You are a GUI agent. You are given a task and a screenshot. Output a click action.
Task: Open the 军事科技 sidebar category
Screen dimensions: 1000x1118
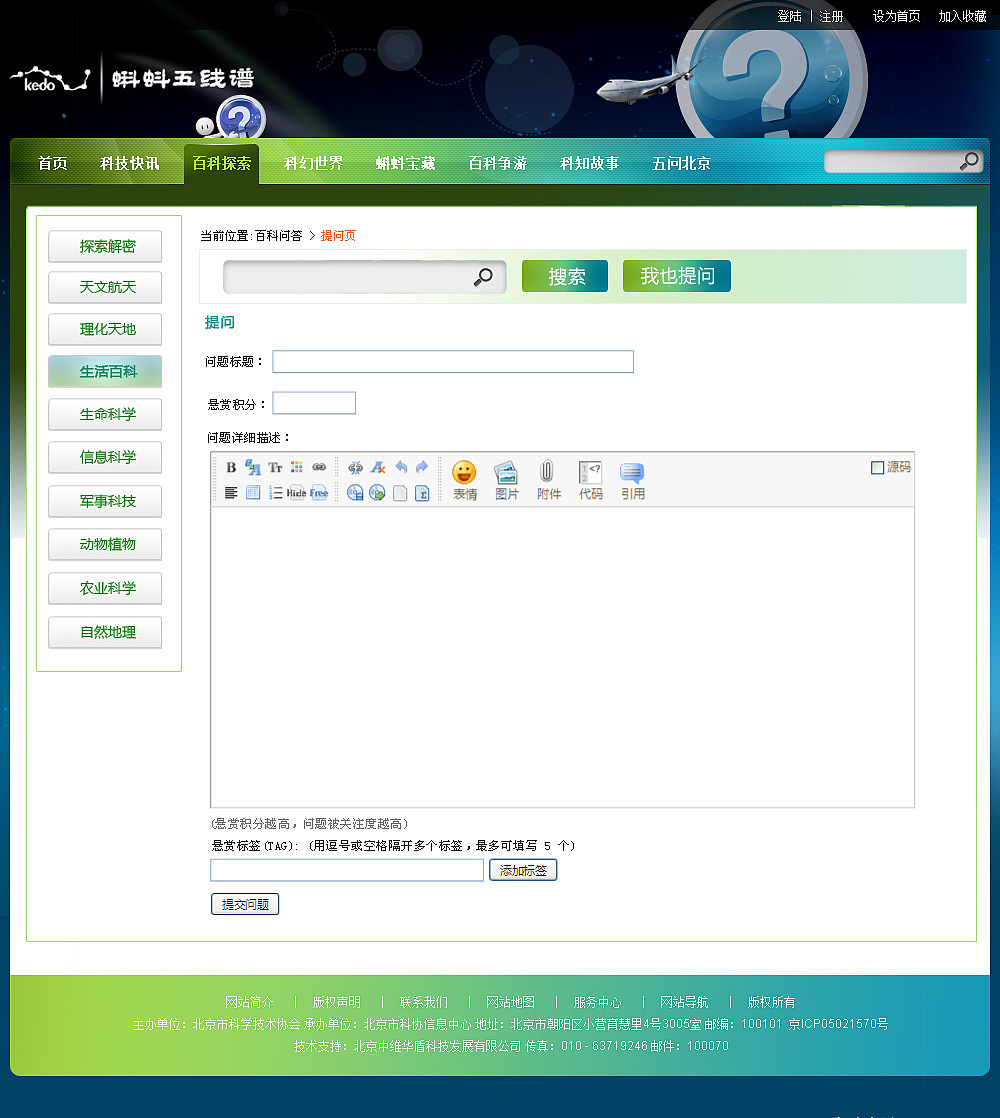pos(105,501)
